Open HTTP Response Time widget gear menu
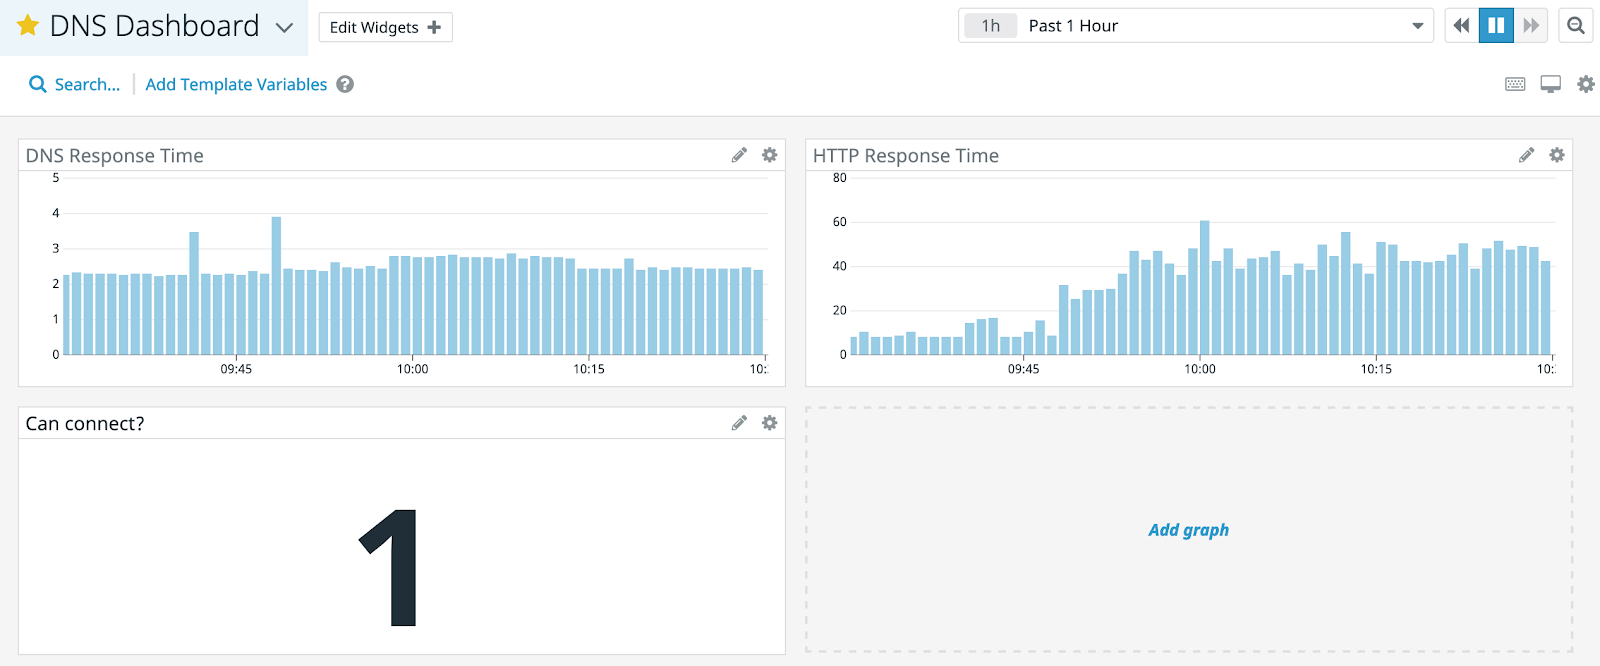1600x666 pixels. [x=1556, y=155]
